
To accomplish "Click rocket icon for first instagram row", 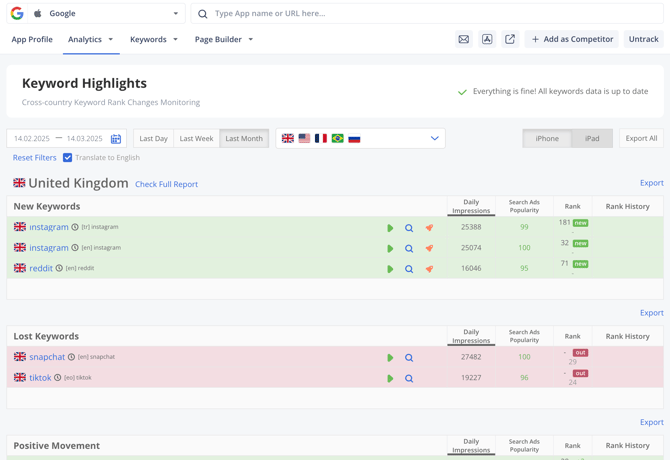I will coord(429,228).
